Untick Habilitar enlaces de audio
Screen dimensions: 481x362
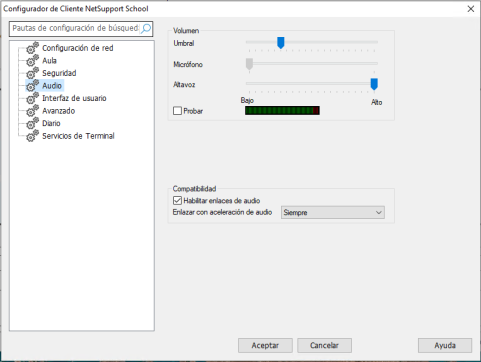177,200
